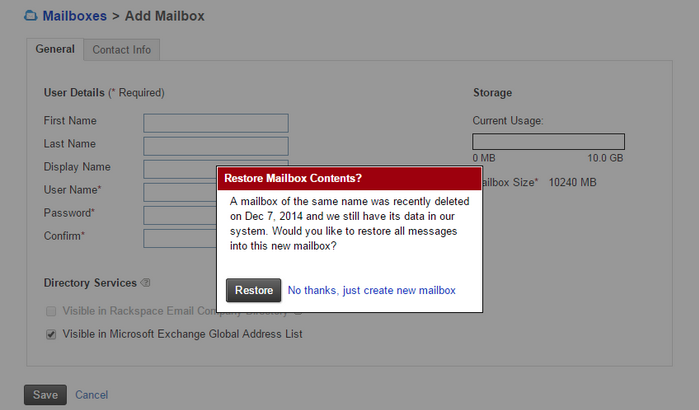Click the 10240 MB mailbox size value

click(572, 182)
